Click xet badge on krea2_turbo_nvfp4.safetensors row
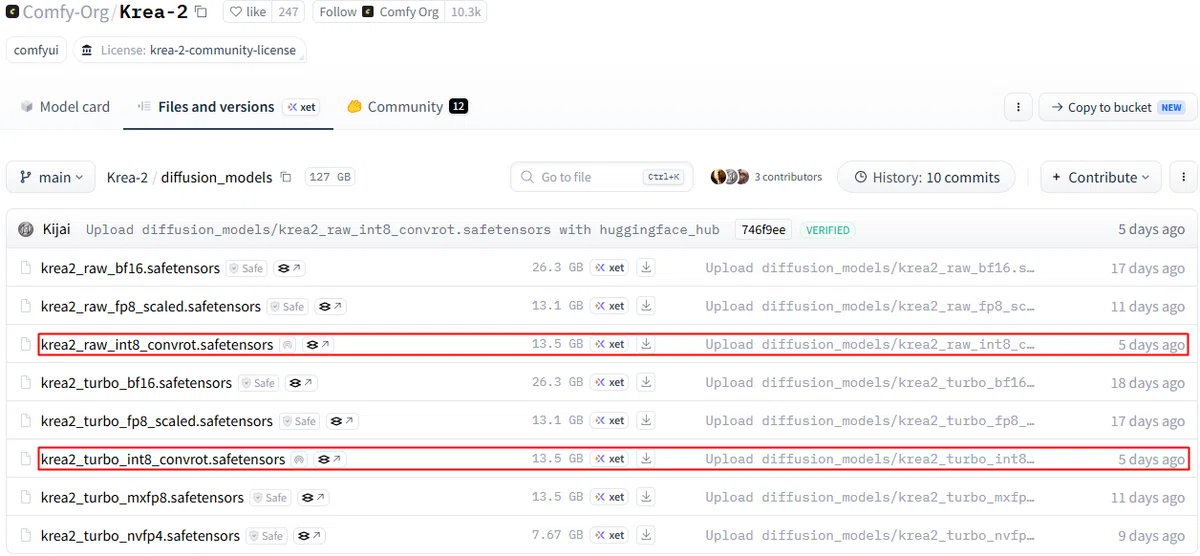Image resolution: width=1200 pixels, height=556 pixels. coord(609,535)
